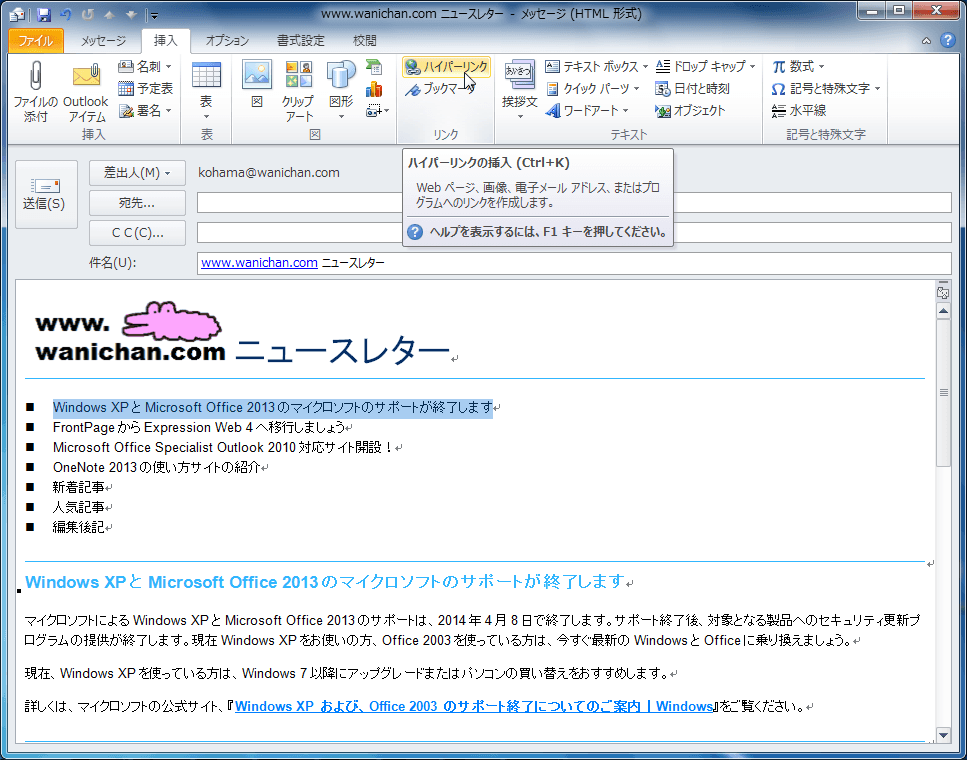Viewport: 967px width, 760px height.
Task: Click in the To recipients field
Action: tap(574, 202)
